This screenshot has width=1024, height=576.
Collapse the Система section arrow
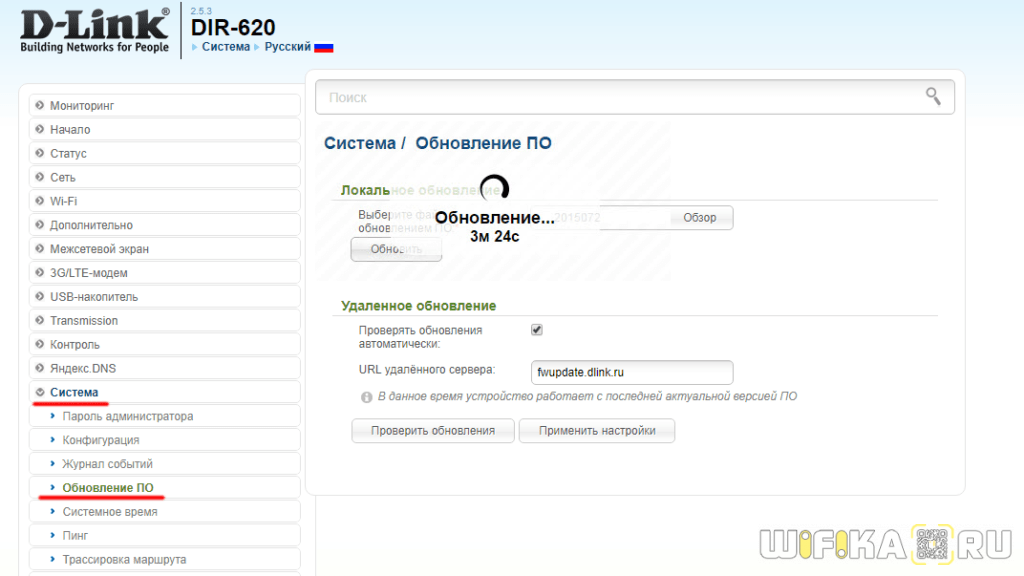point(40,392)
